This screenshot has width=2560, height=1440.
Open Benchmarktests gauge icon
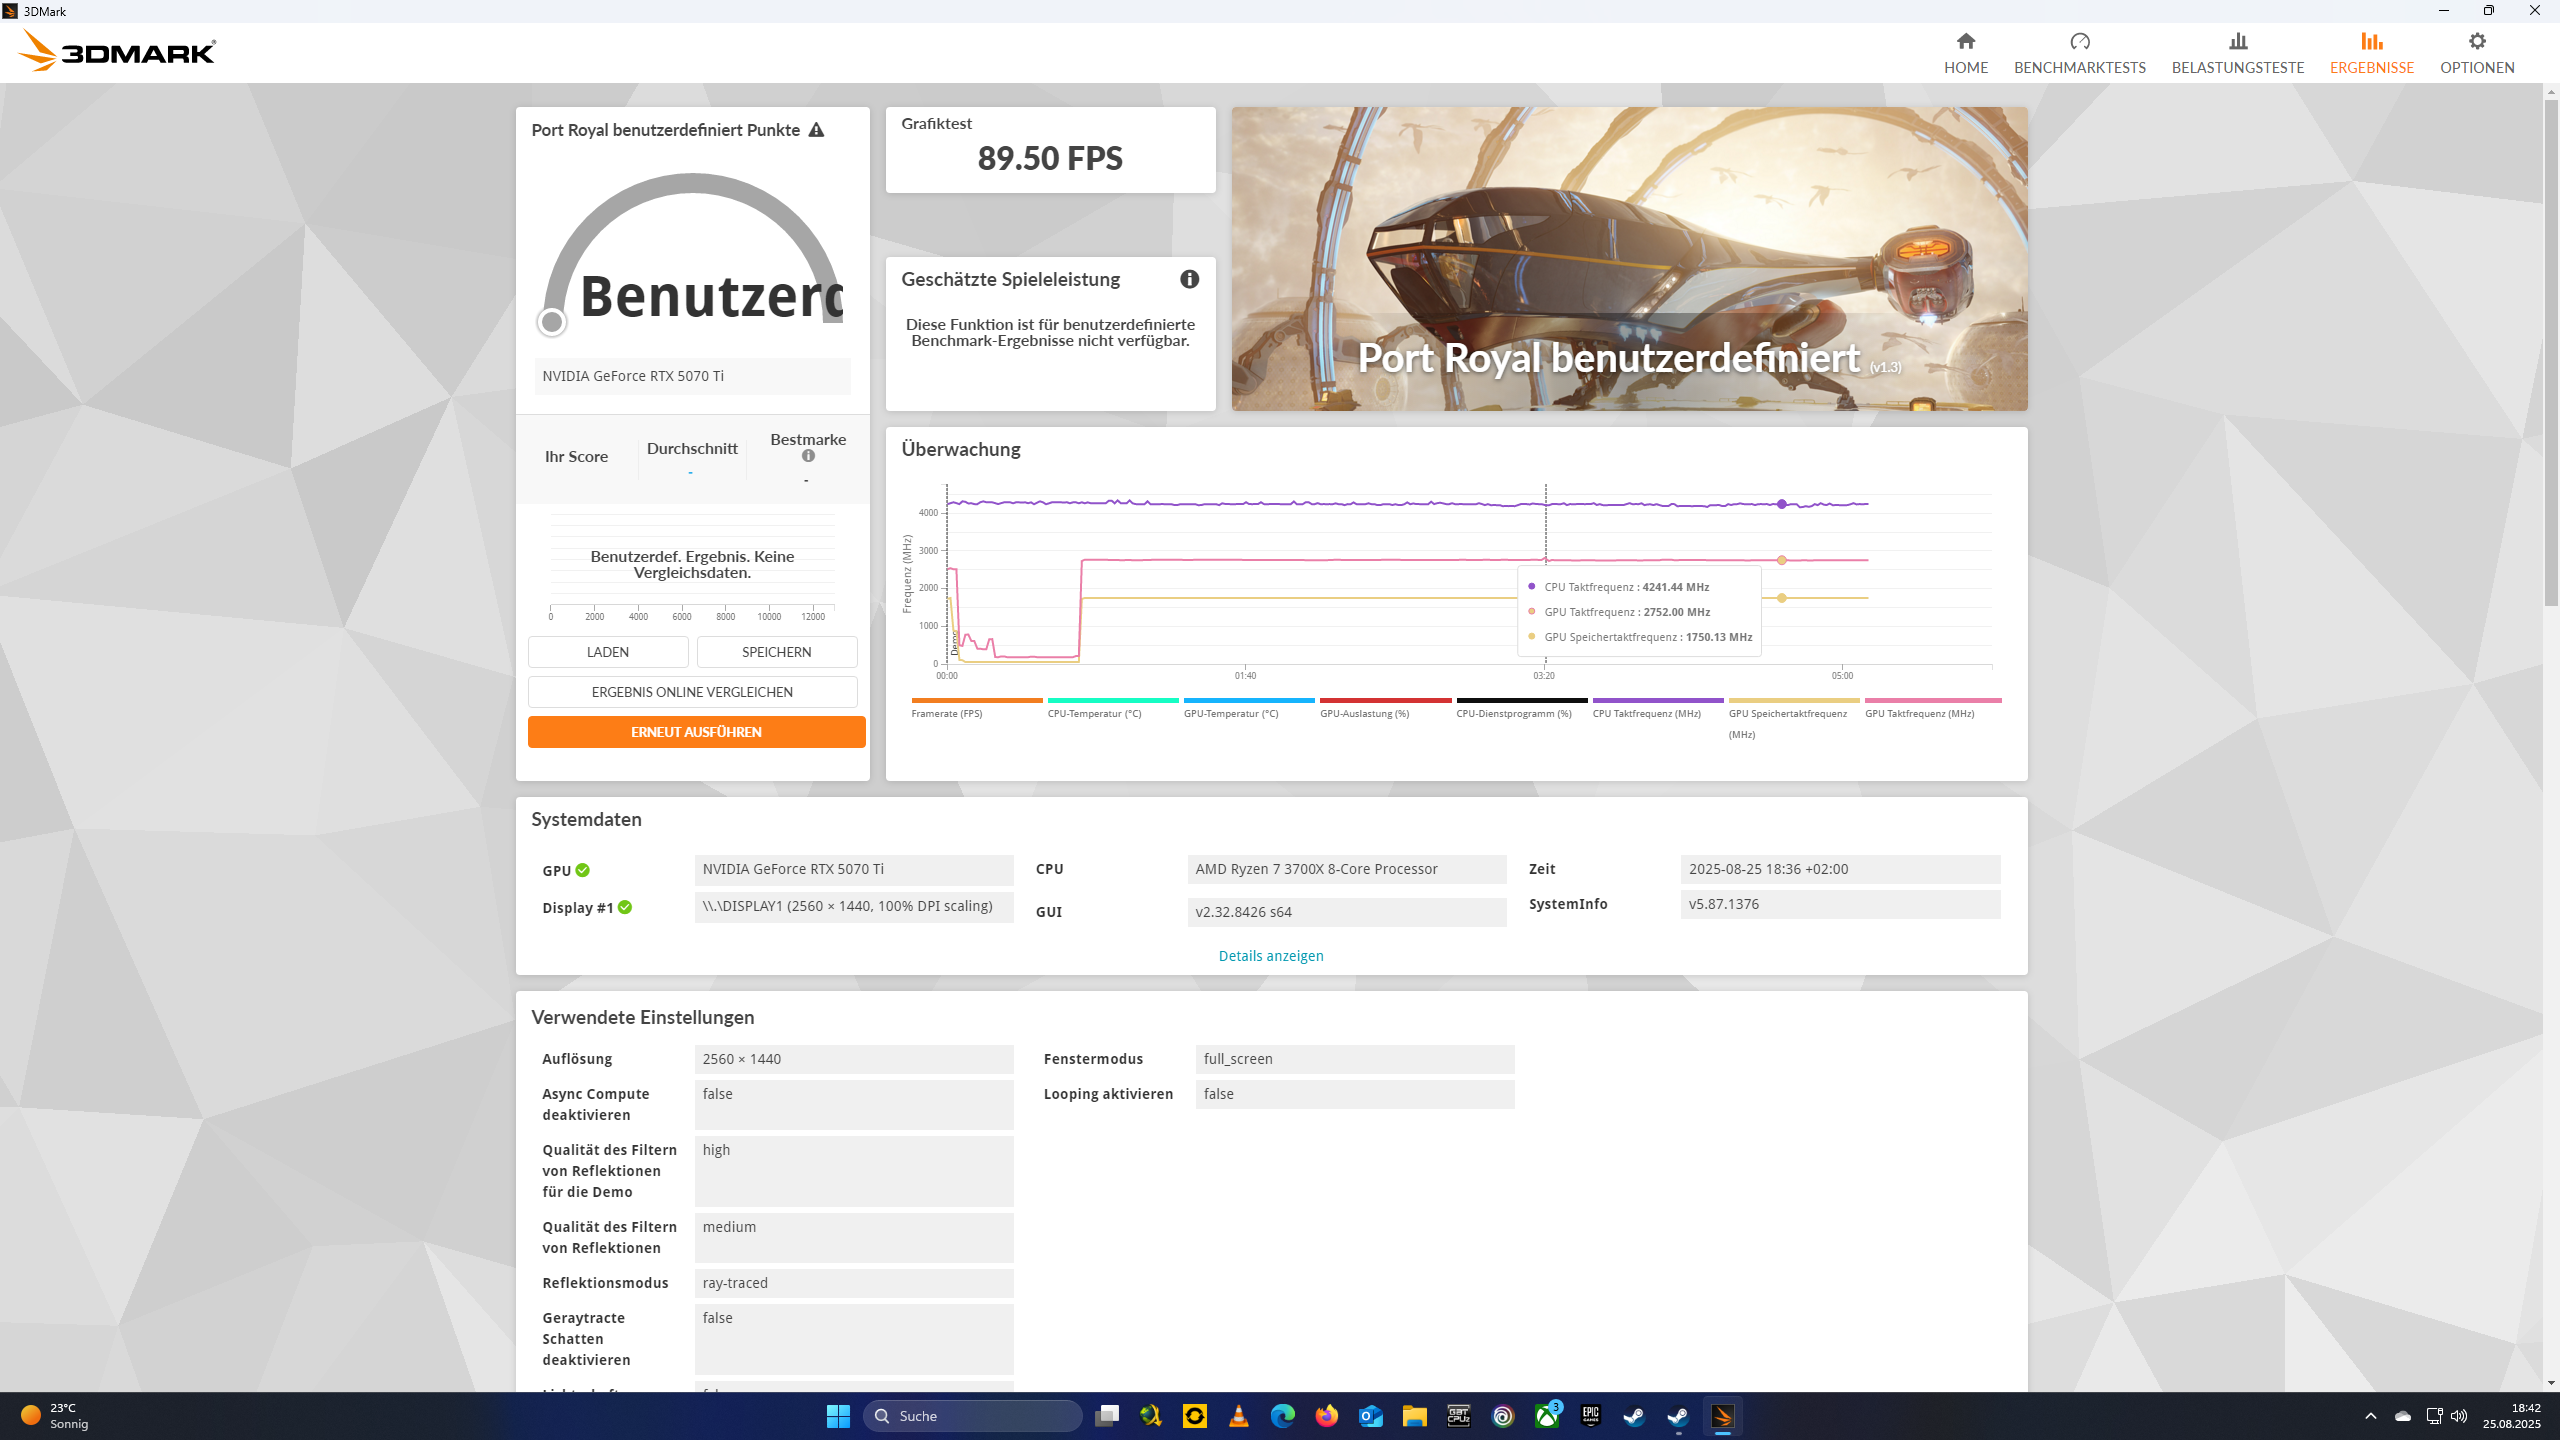pyautogui.click(x=2079, y=42)
